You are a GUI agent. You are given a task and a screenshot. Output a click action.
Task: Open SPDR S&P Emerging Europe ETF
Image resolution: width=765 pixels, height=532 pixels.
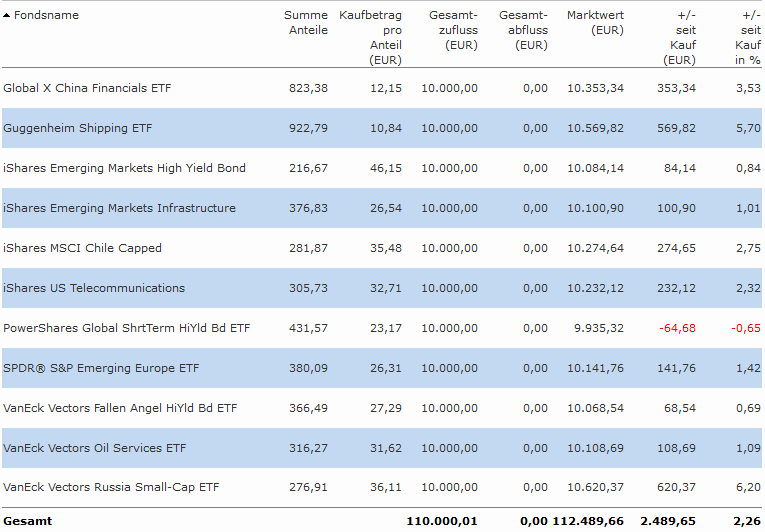pyautogui.click(x=101, y=368)
